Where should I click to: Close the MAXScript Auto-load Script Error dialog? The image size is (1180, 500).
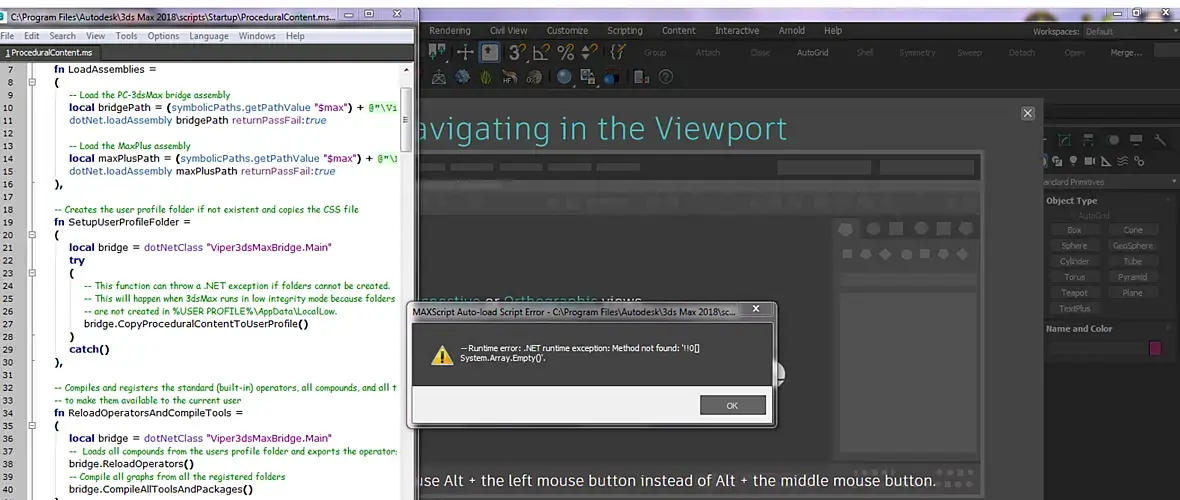click(756, 309)
